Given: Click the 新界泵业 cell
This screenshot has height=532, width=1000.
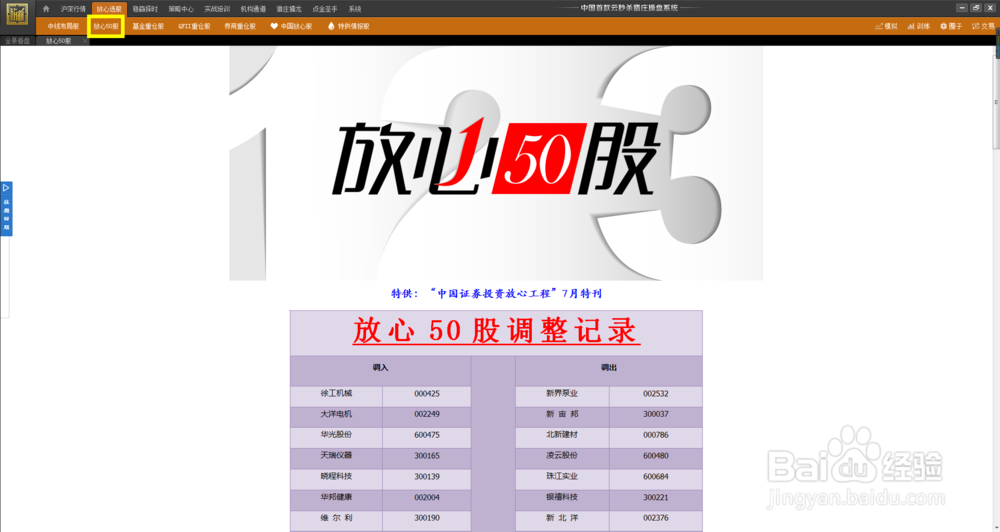Looking at the screenshot, I should pyautogui.click(x=562, y=394).
